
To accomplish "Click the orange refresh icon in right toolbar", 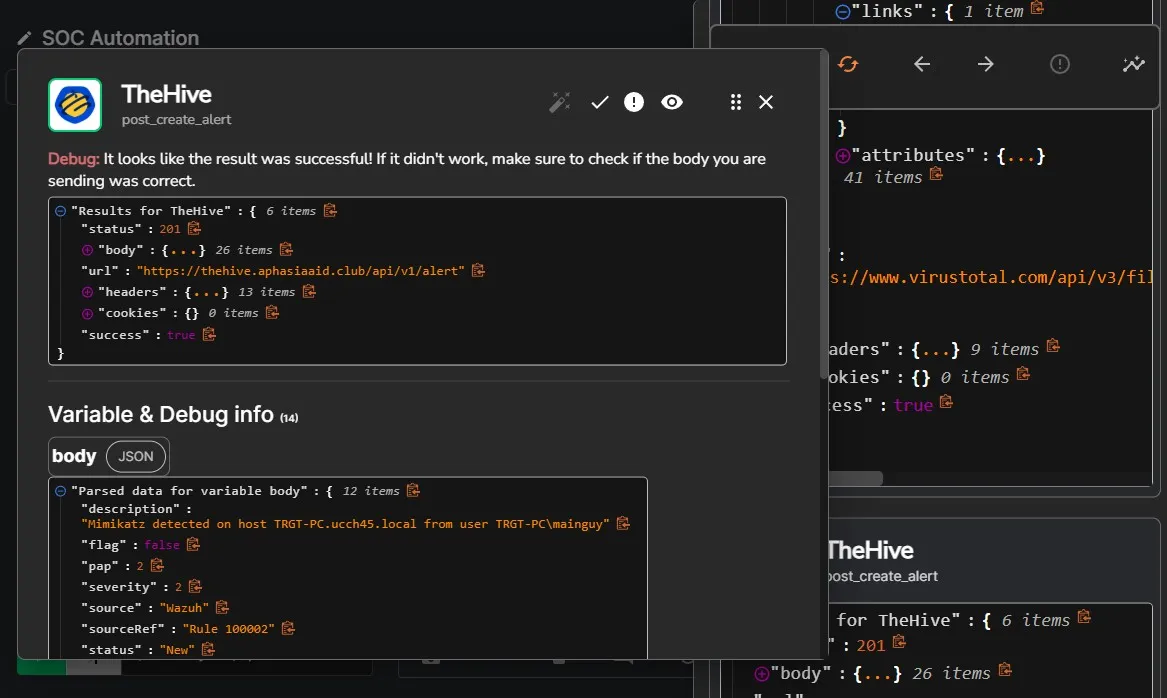I will pos(848,64).
